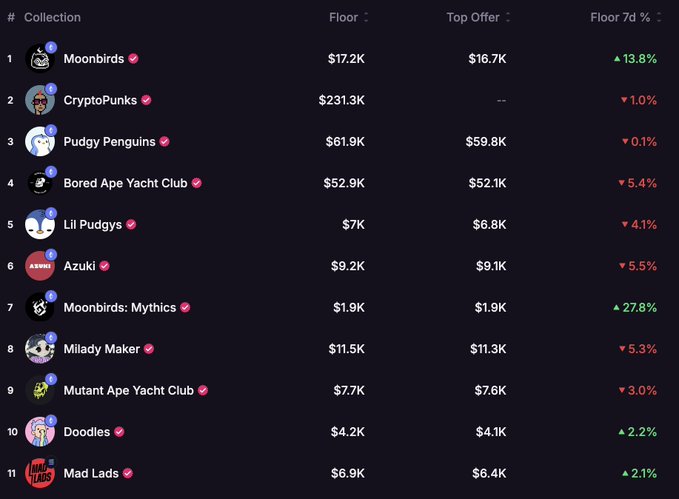Image resolution: width=679 pixels, height=499 pixels.
Task: Open the Doodles pink avatar icon
Action: [x=40, y=432]
